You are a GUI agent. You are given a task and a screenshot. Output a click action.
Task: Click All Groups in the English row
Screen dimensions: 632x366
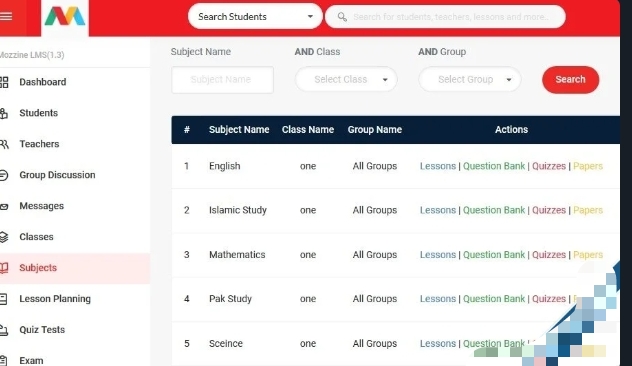pos(375,166)
